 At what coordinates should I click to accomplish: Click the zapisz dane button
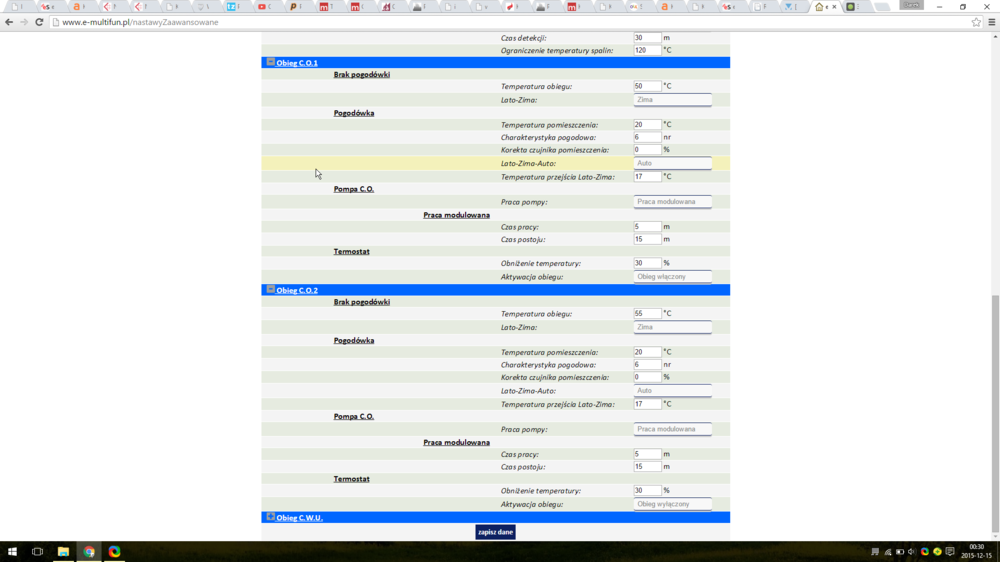tap(495, 532)
